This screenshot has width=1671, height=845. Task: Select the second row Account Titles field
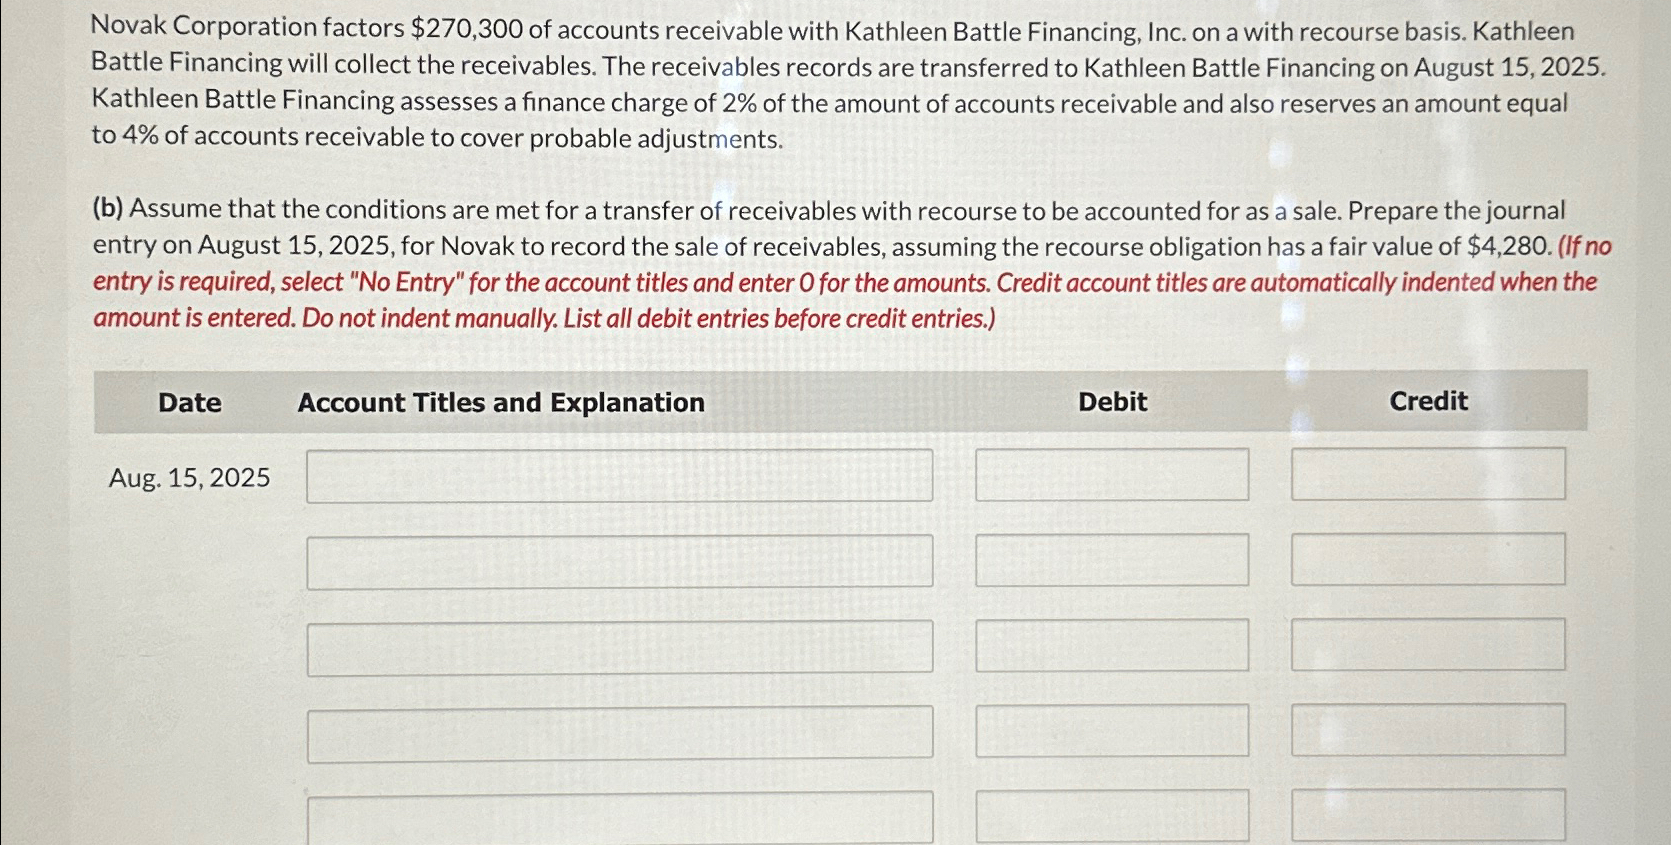click(x=620, y=561)
